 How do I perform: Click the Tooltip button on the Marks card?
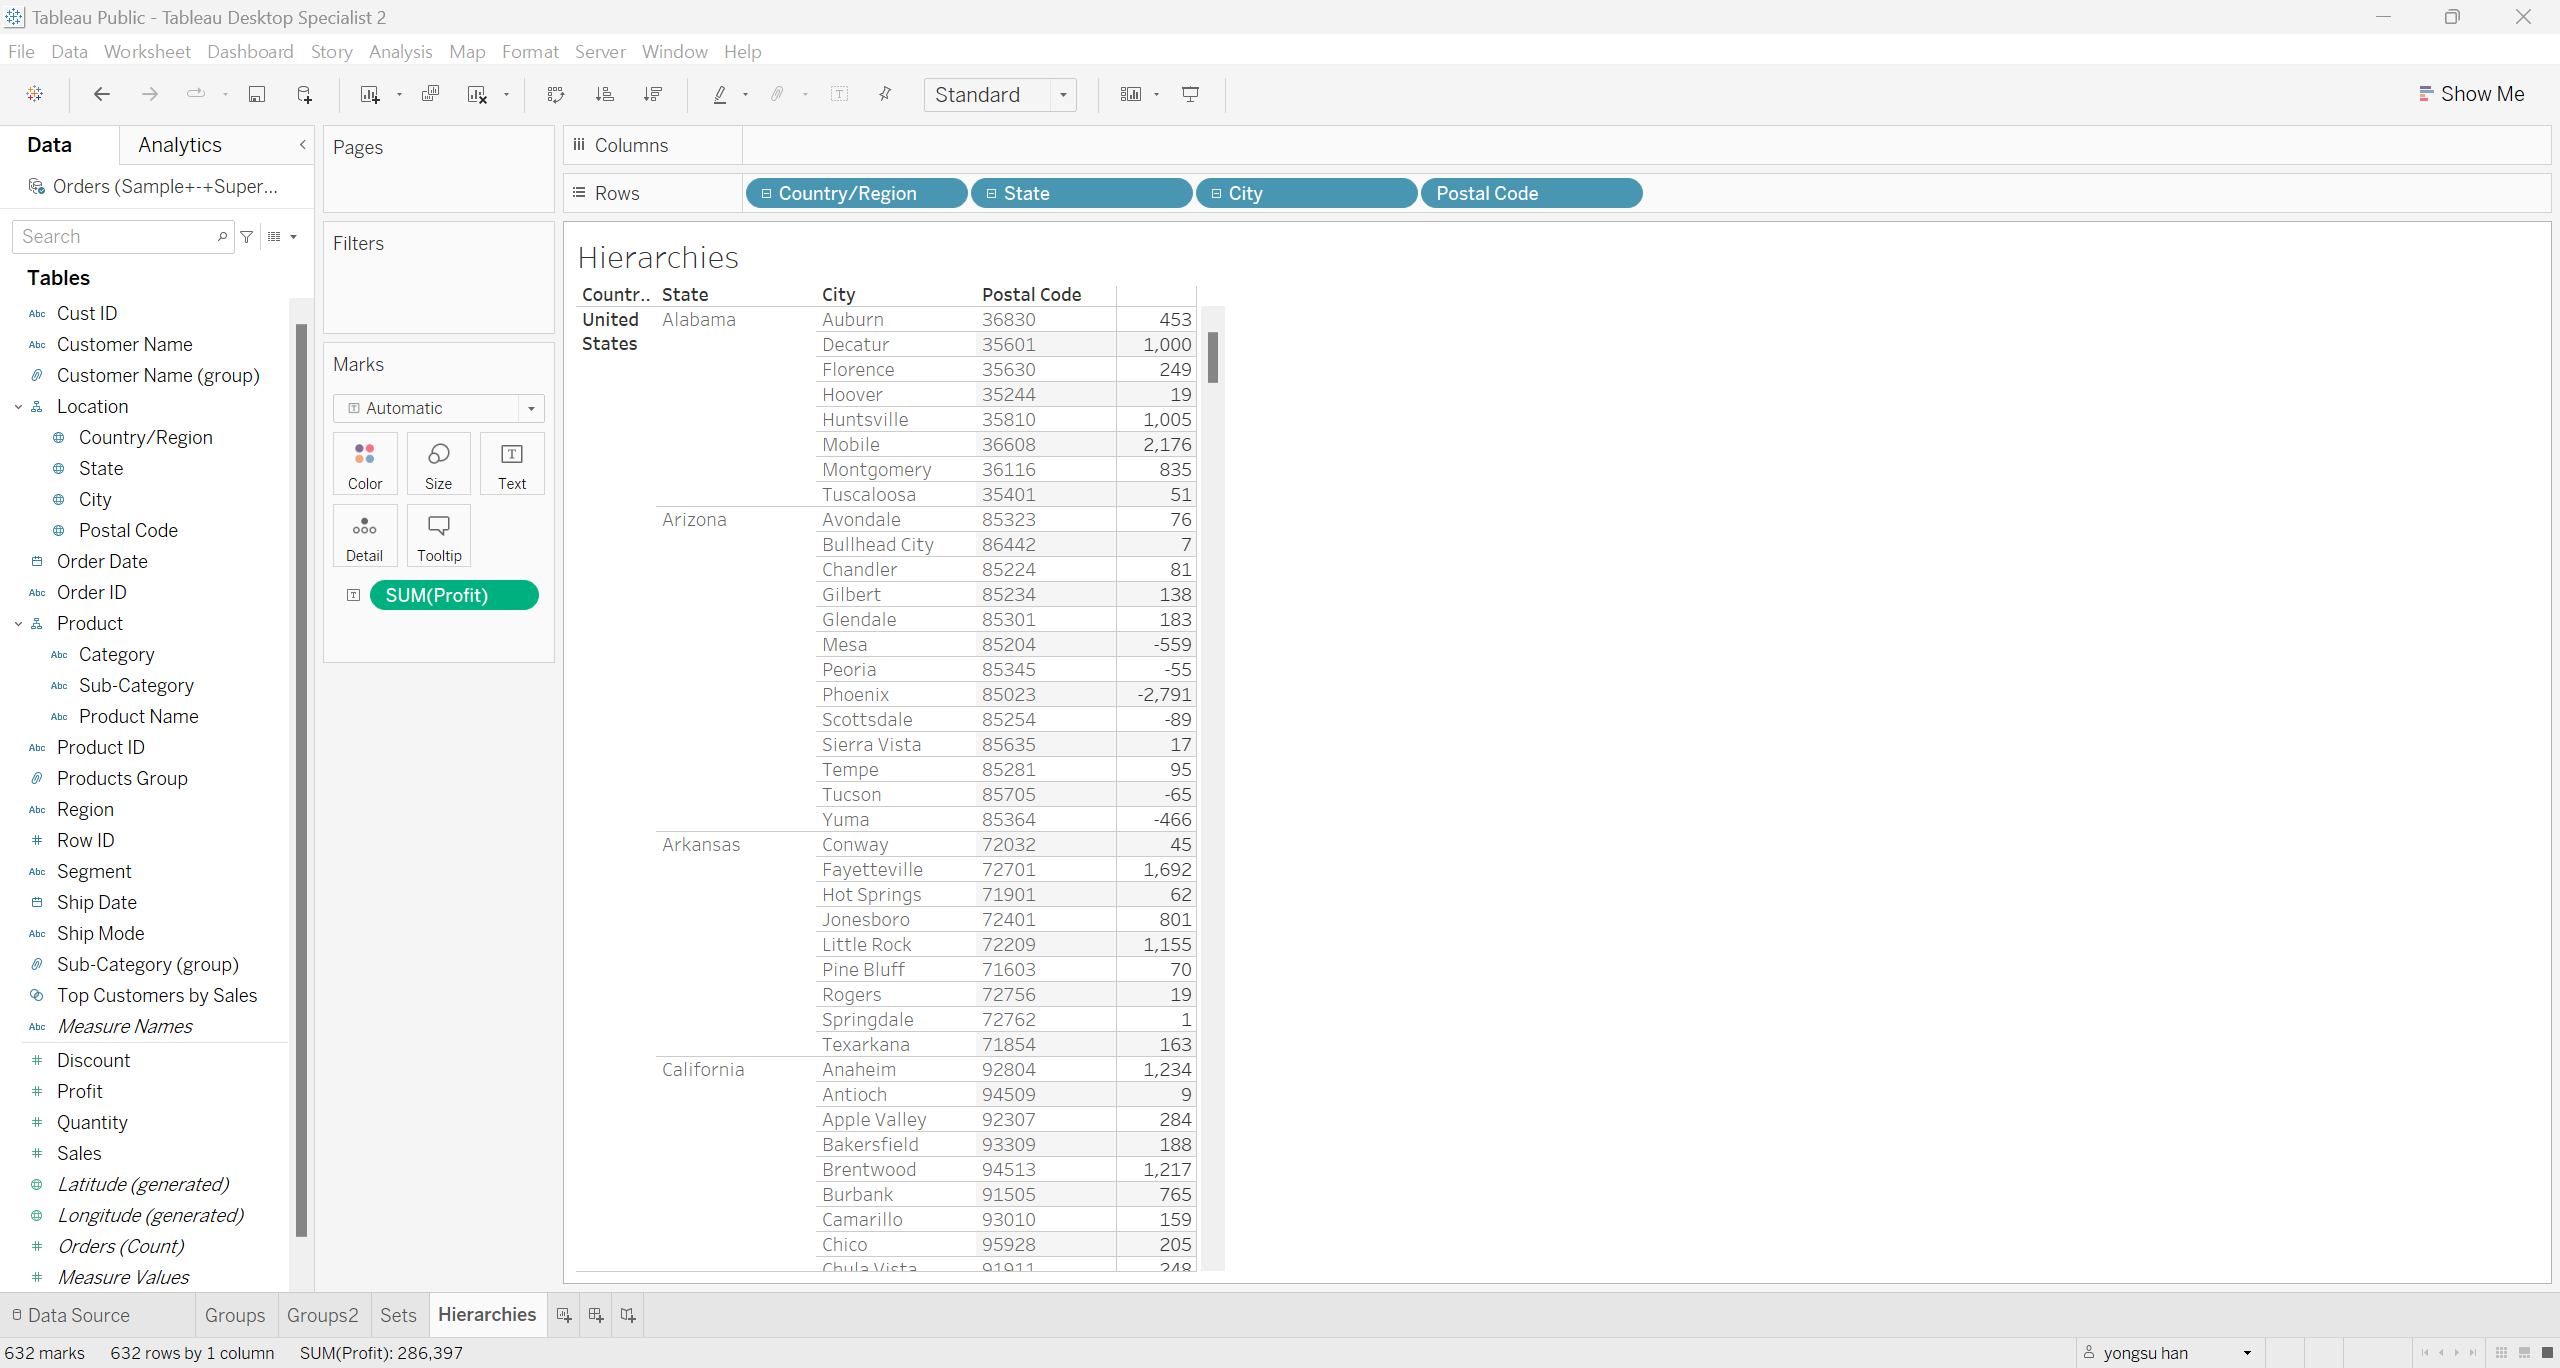click(x=439, y=536)
